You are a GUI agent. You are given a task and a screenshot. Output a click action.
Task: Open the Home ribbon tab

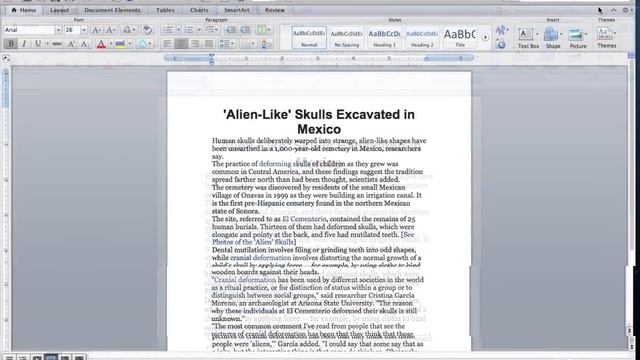click(x=24, y=10)
